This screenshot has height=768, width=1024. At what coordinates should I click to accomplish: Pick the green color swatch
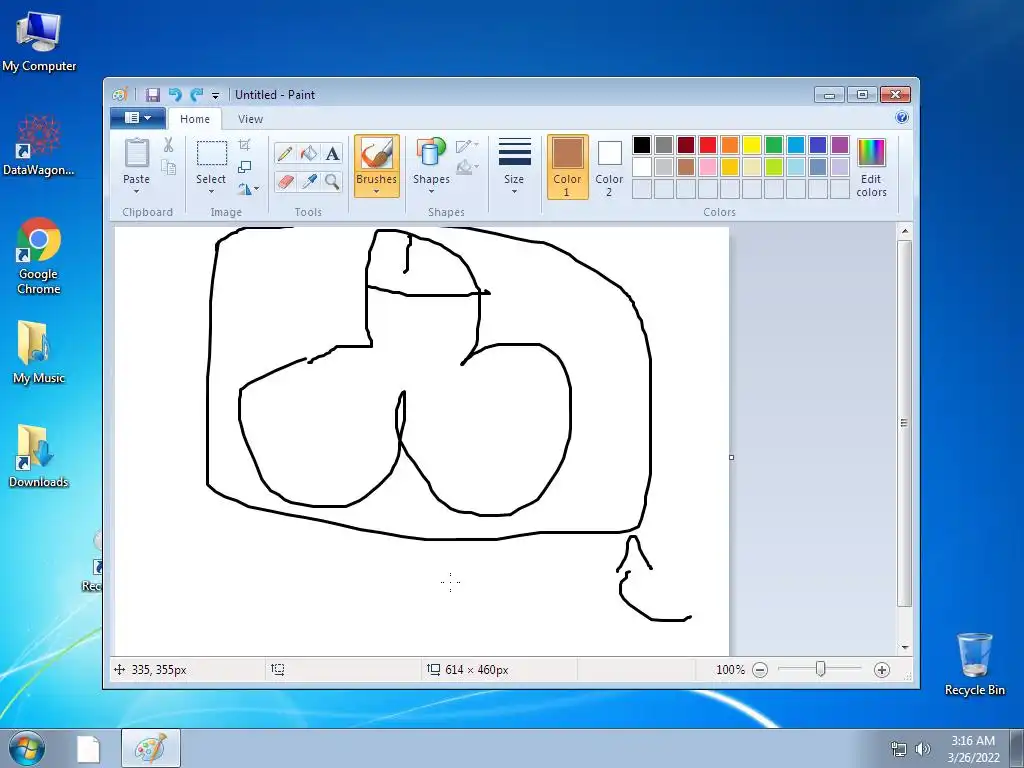[774, 145]
